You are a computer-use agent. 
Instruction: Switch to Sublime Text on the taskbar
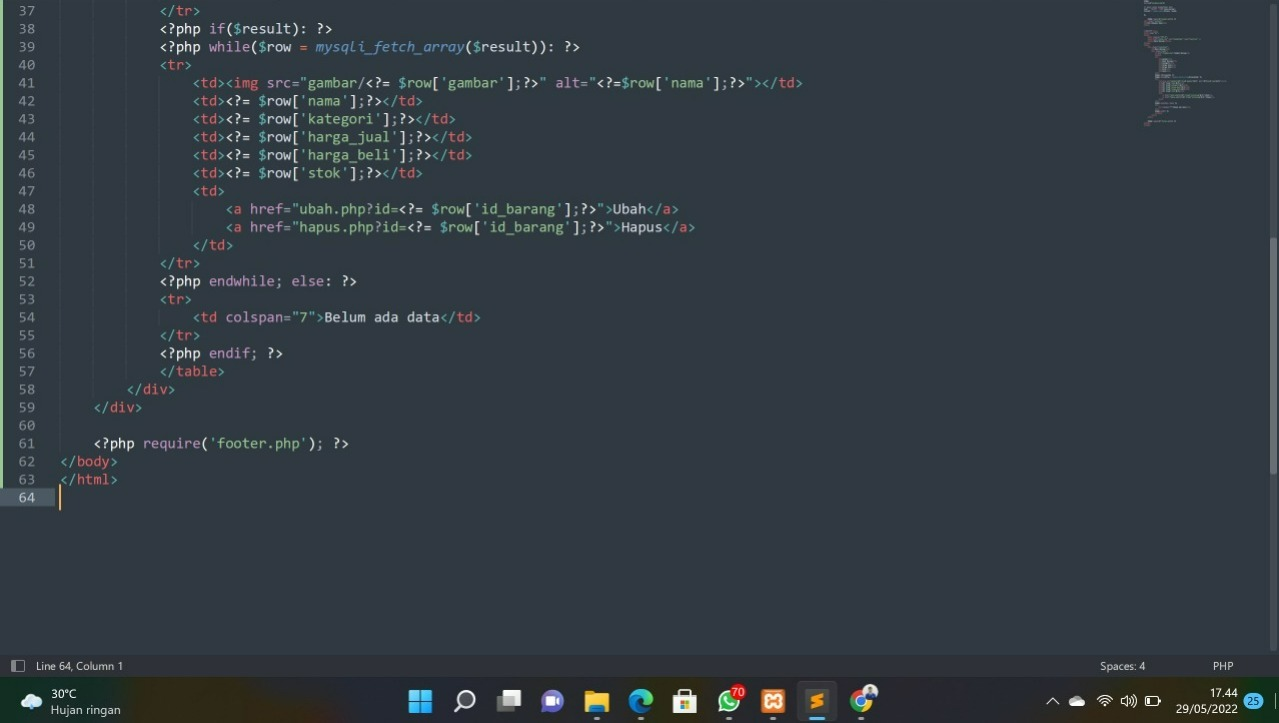click(x=816, y=701)
